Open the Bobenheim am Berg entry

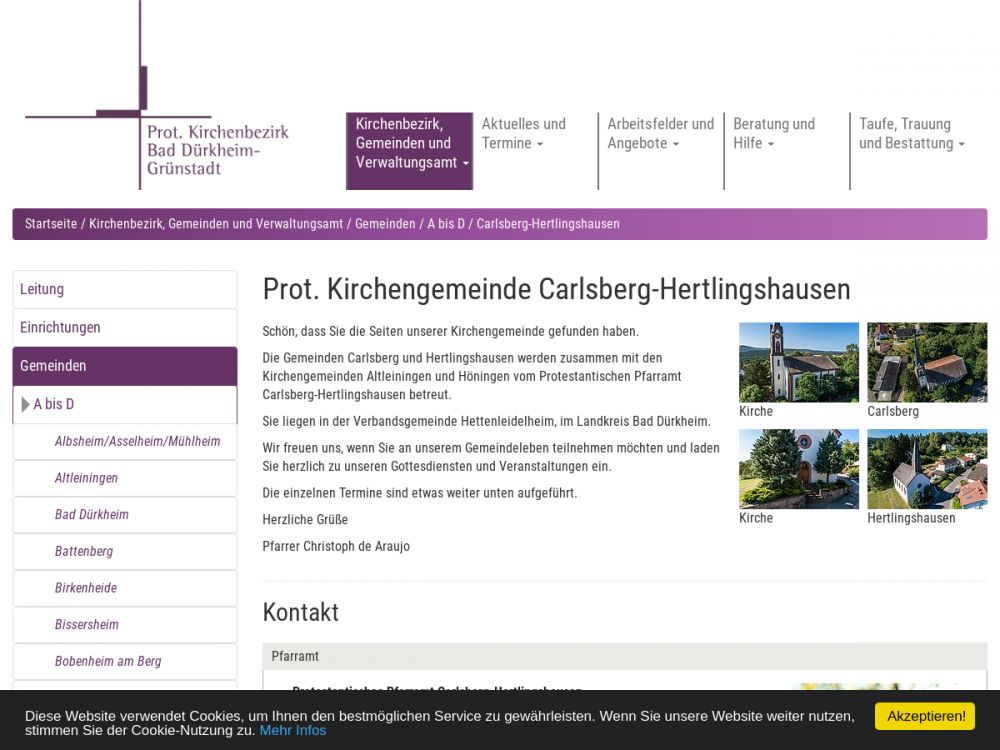pos(108,661)
